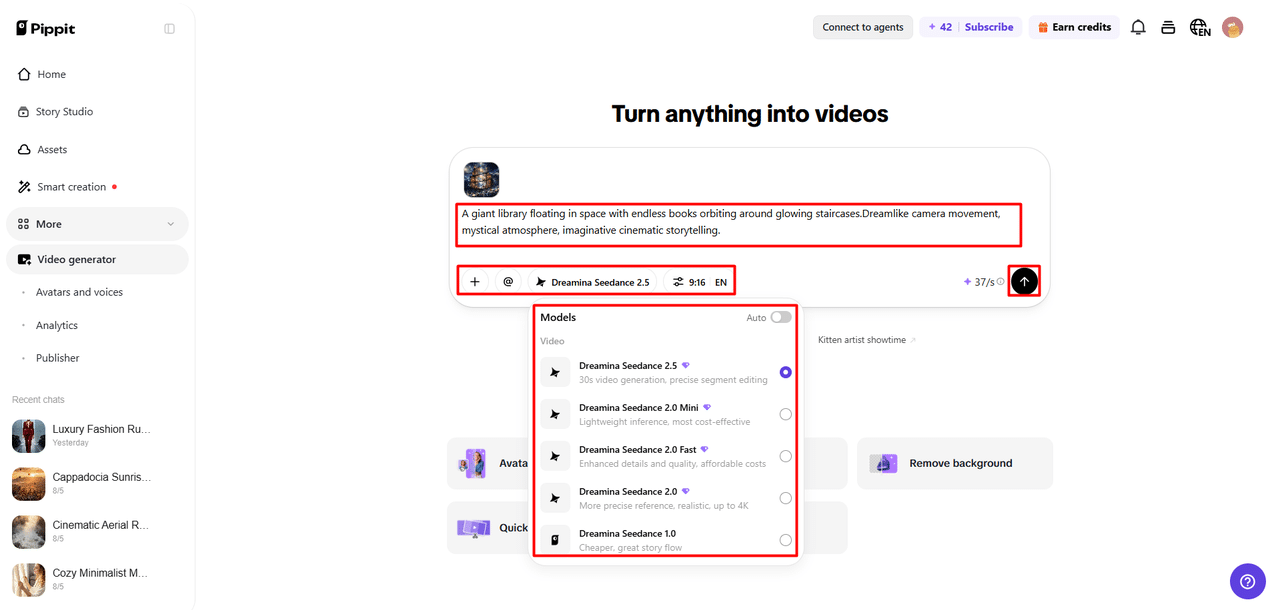Click Cappadocia Sunrise chat thumbnail
The image size is (1280, 610).
tap(29, 484)
